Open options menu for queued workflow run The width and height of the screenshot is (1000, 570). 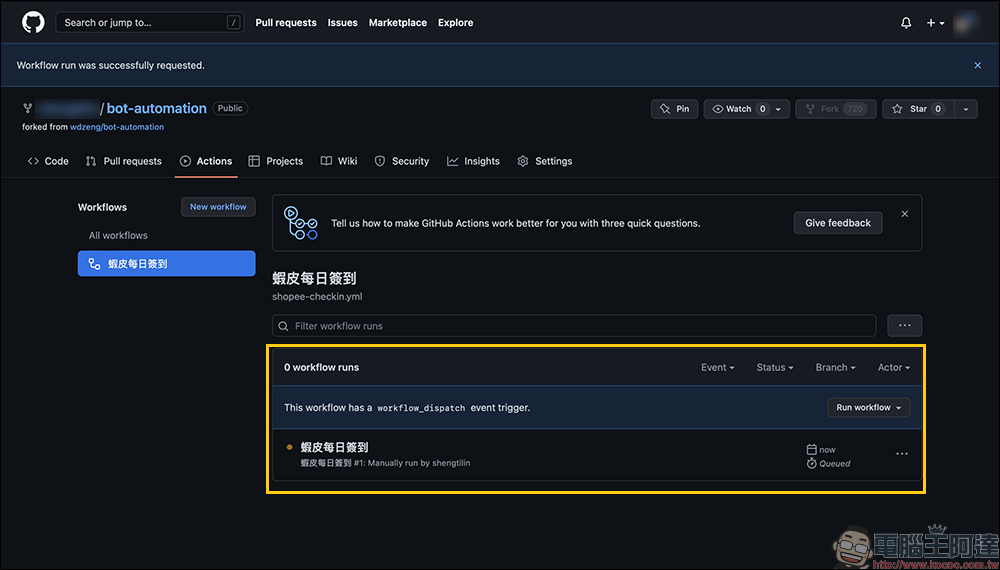pyautogui.click(x=901, y=454)
